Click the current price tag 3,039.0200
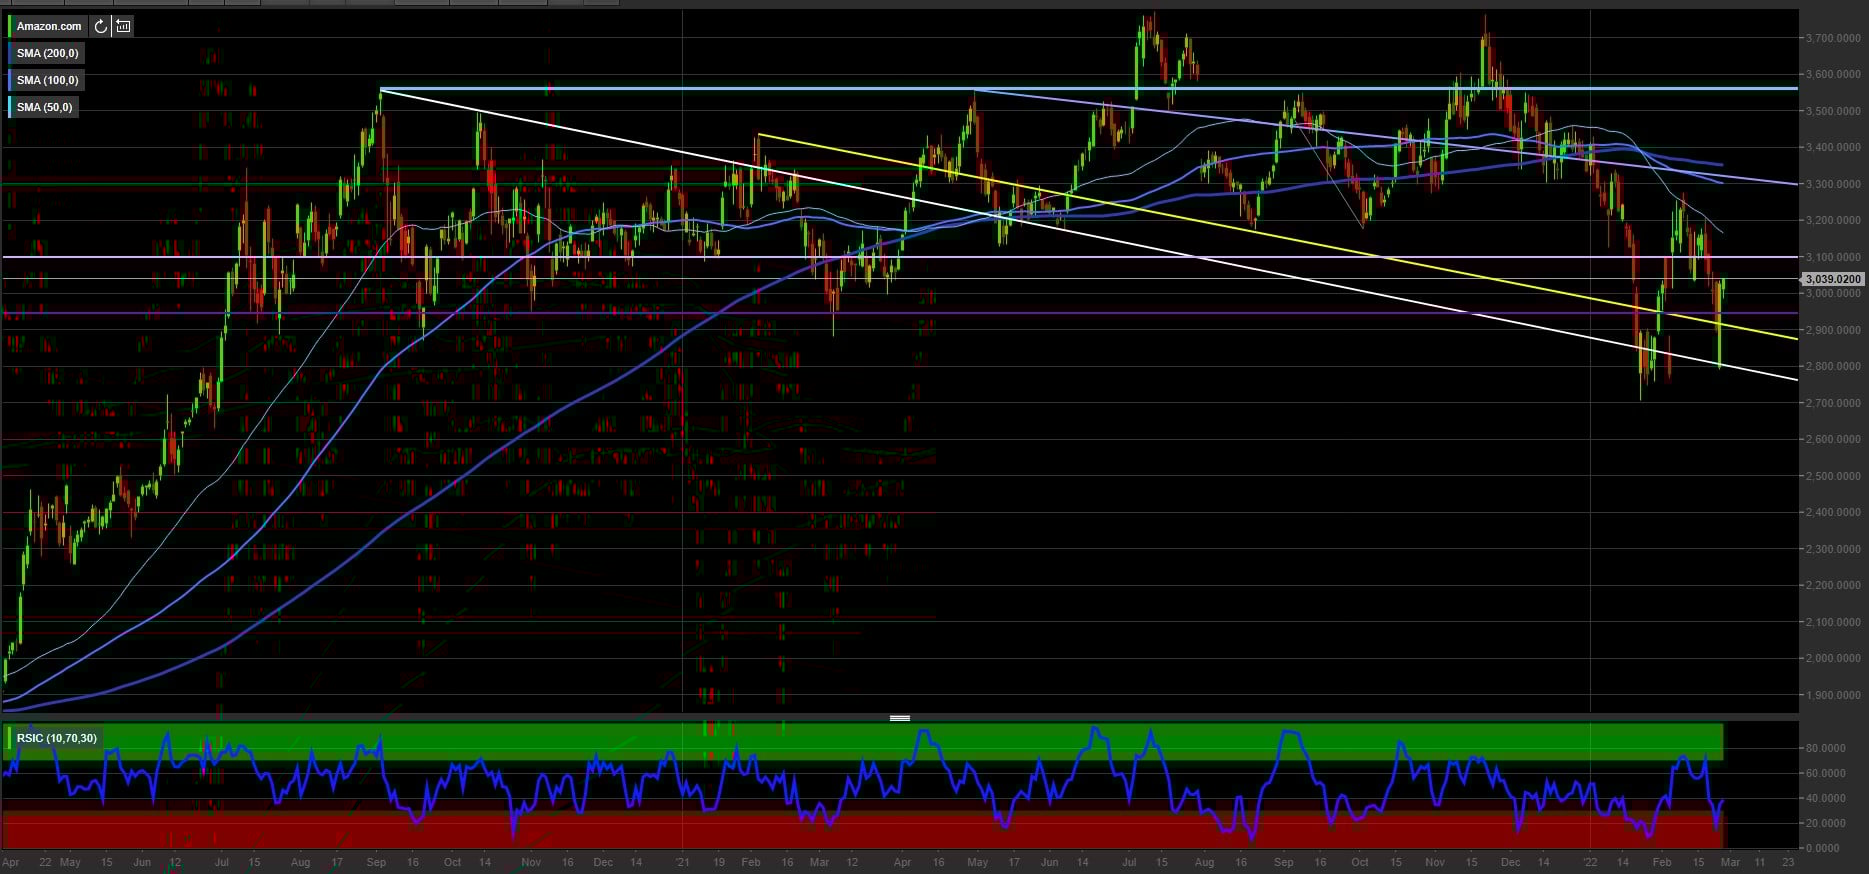Viewport: 1869px width, 874px height. [x=1833, y=279]
